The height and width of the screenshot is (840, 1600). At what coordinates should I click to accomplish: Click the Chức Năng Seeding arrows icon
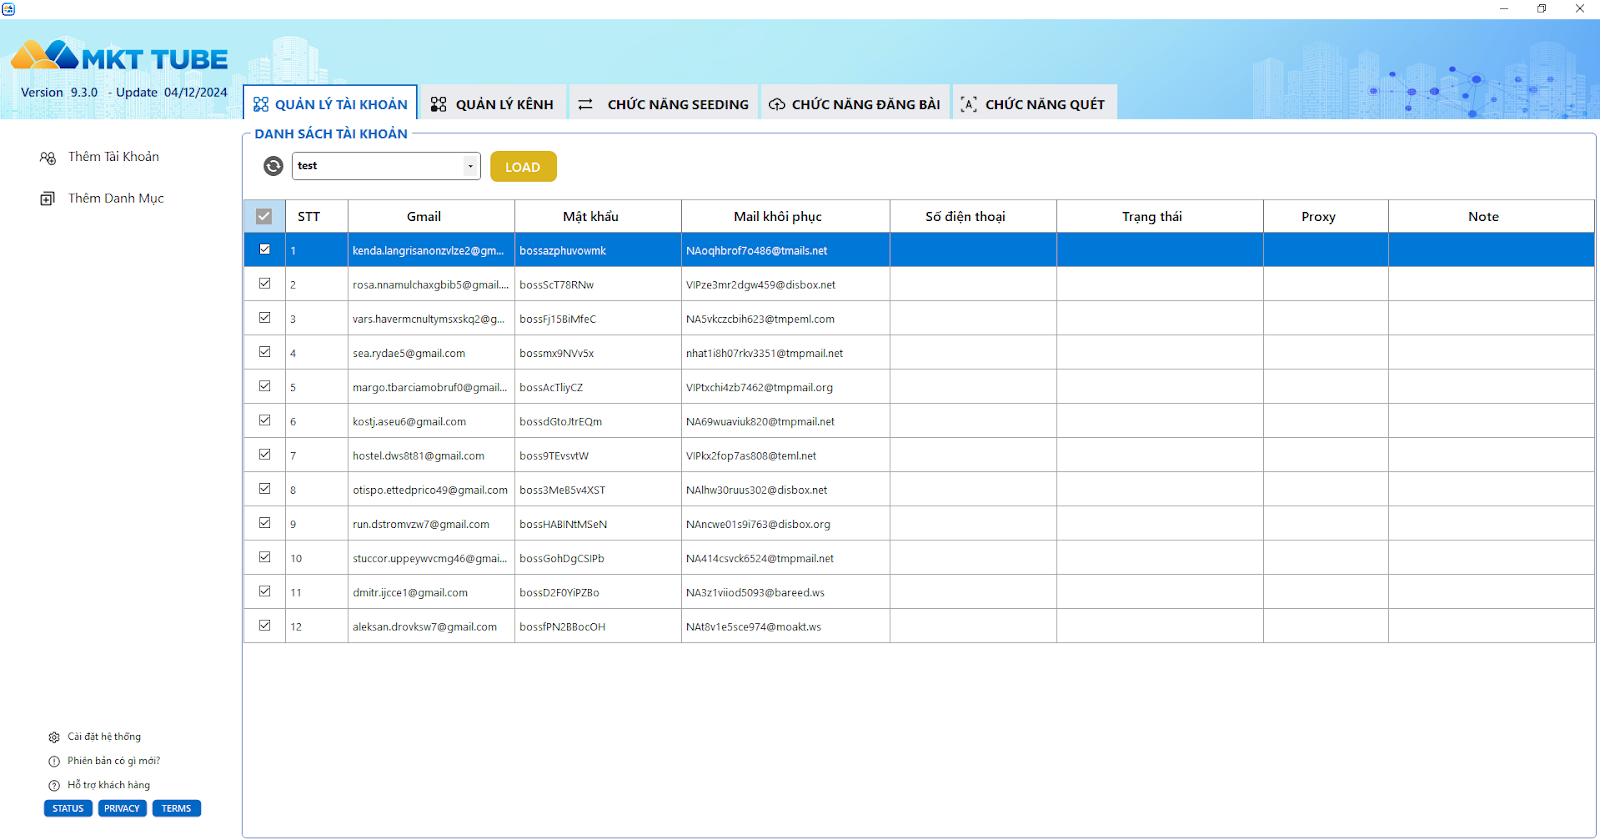(x=585, y=104)
